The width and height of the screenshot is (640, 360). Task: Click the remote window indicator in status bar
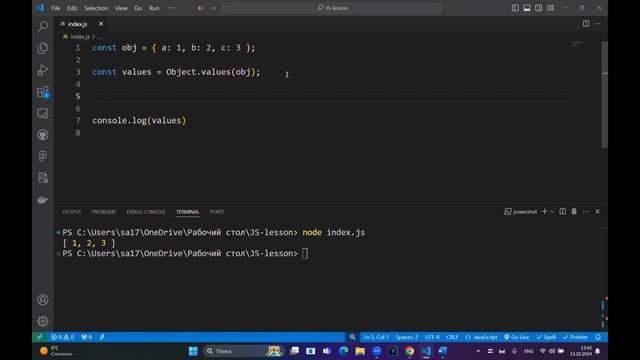(x=39, y=337)
